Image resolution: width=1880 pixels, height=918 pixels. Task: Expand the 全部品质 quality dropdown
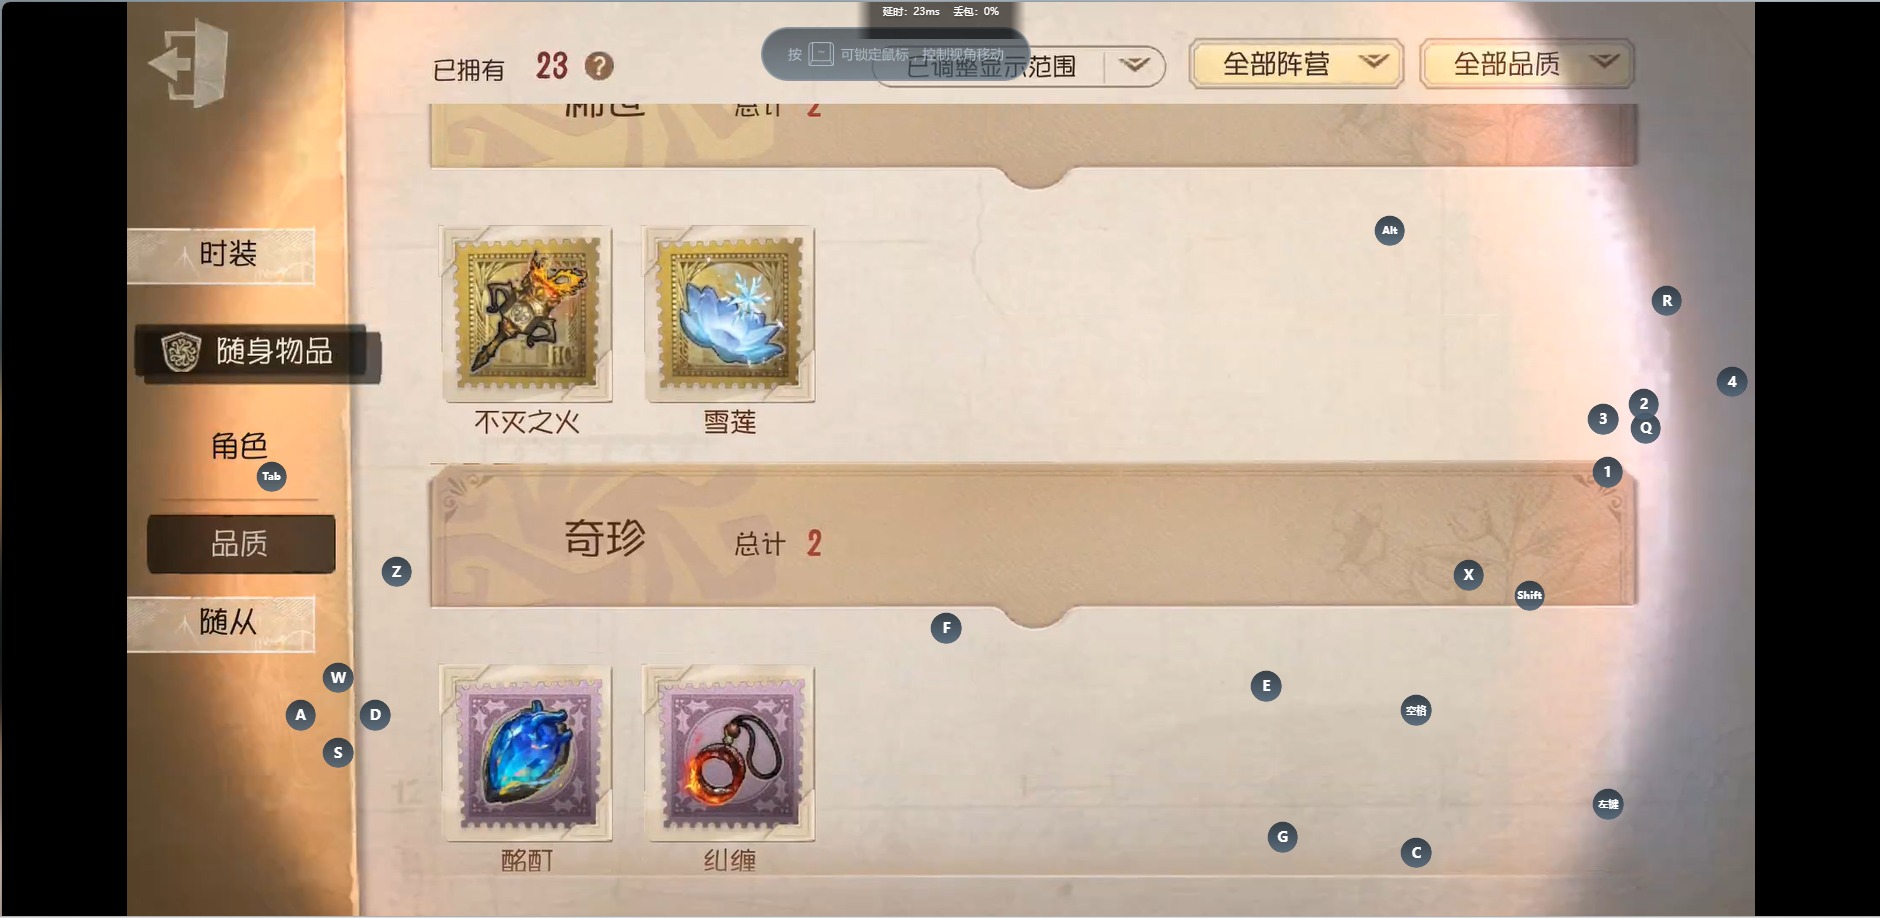pos(1527,64)
